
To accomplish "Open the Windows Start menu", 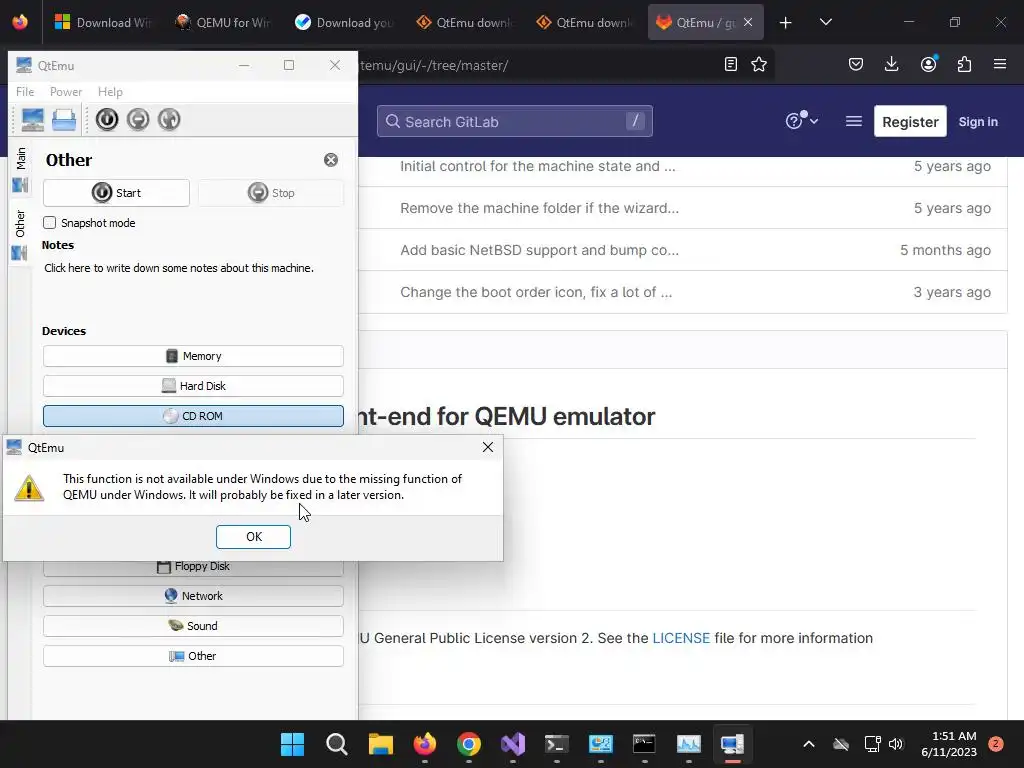I will point(293,744).
